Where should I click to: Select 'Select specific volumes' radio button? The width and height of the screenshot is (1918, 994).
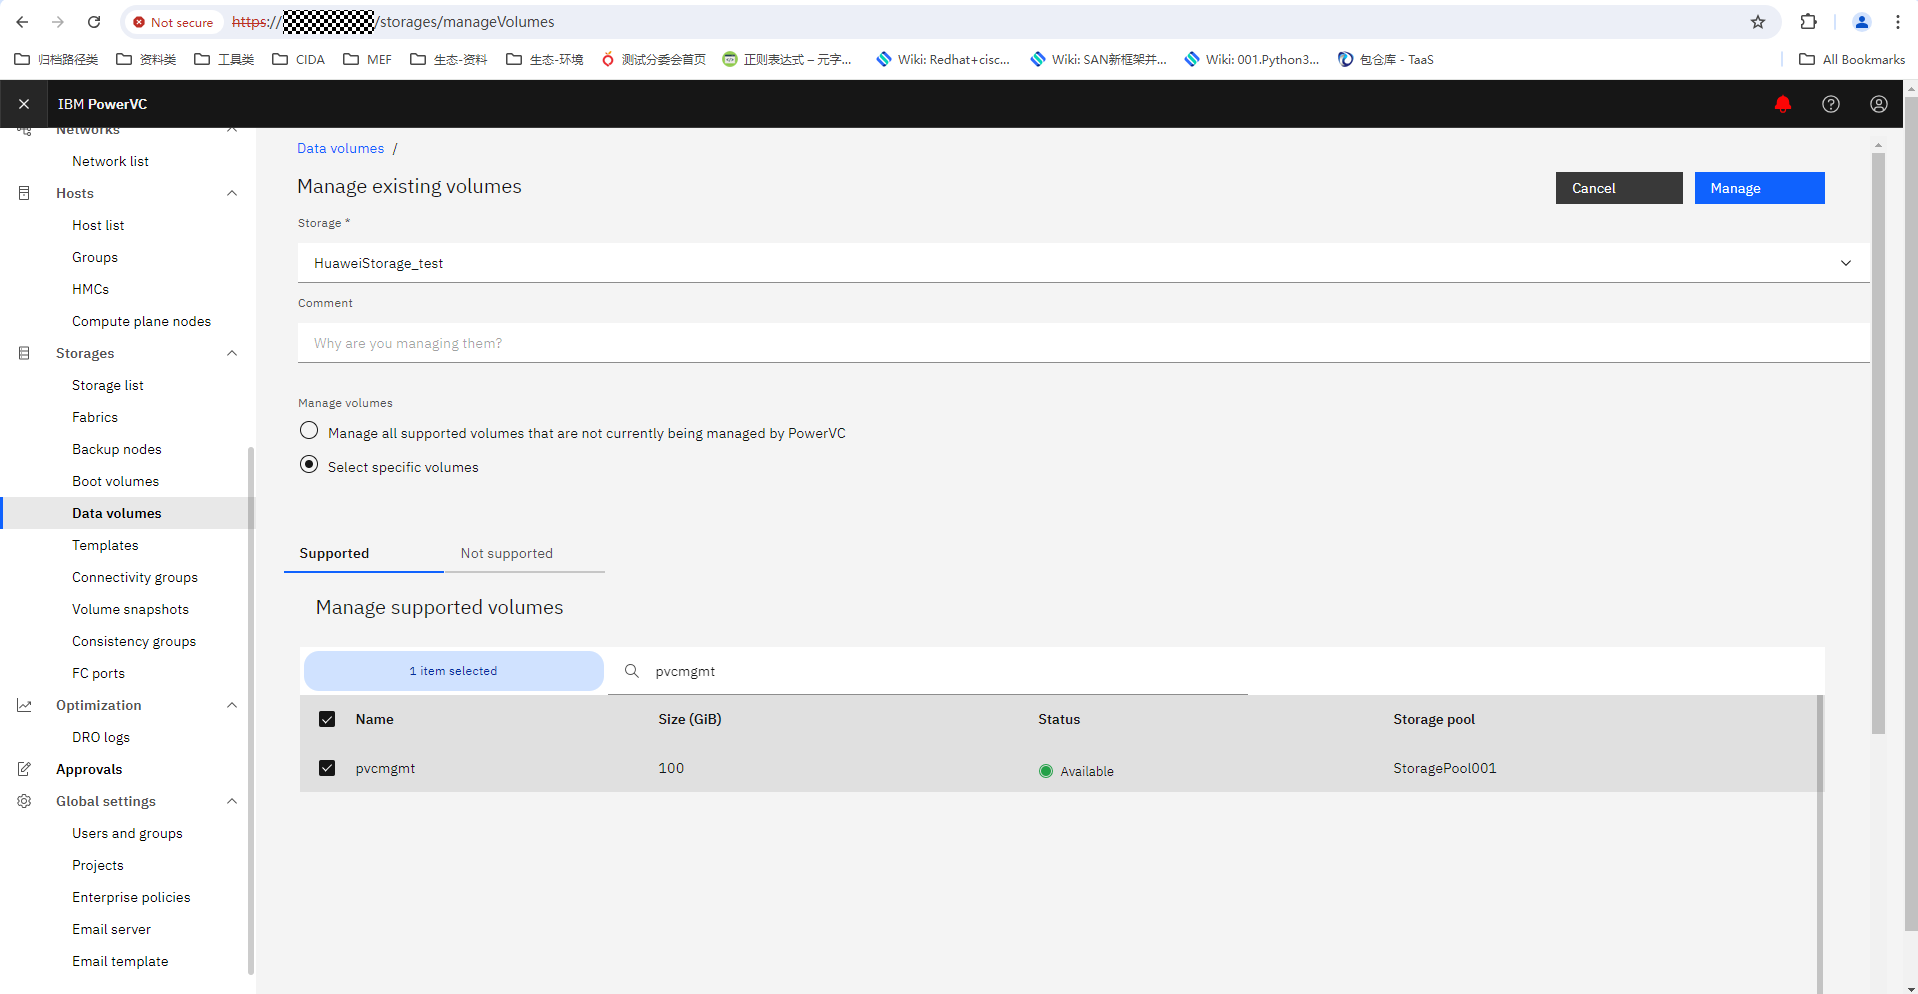[309, 464]
